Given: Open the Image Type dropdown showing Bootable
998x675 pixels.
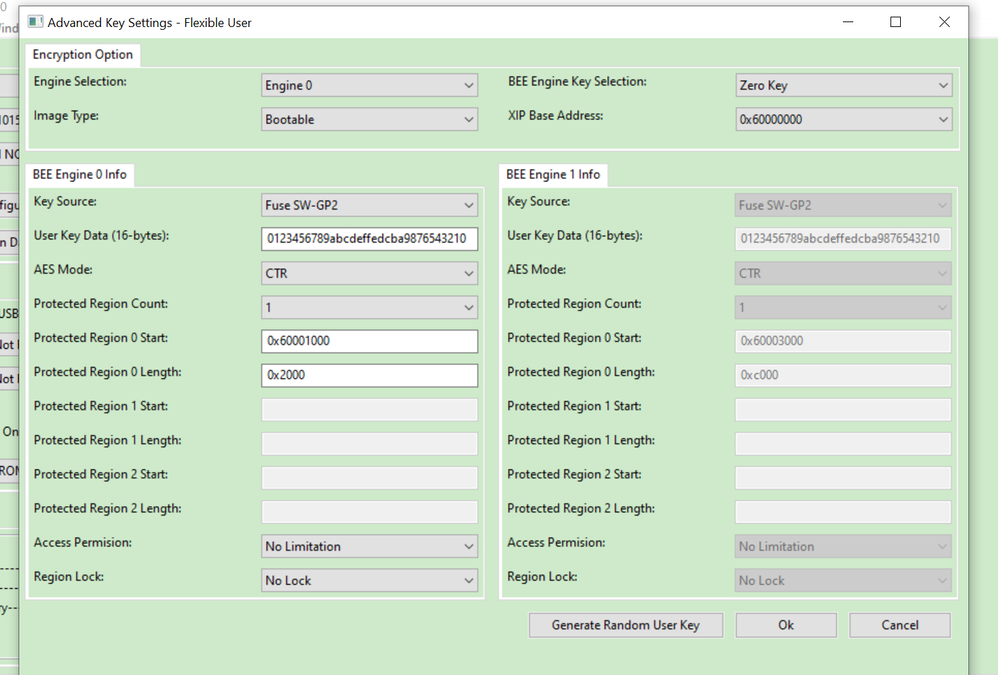Looking at the screenshot, I should tap(369, 119).
